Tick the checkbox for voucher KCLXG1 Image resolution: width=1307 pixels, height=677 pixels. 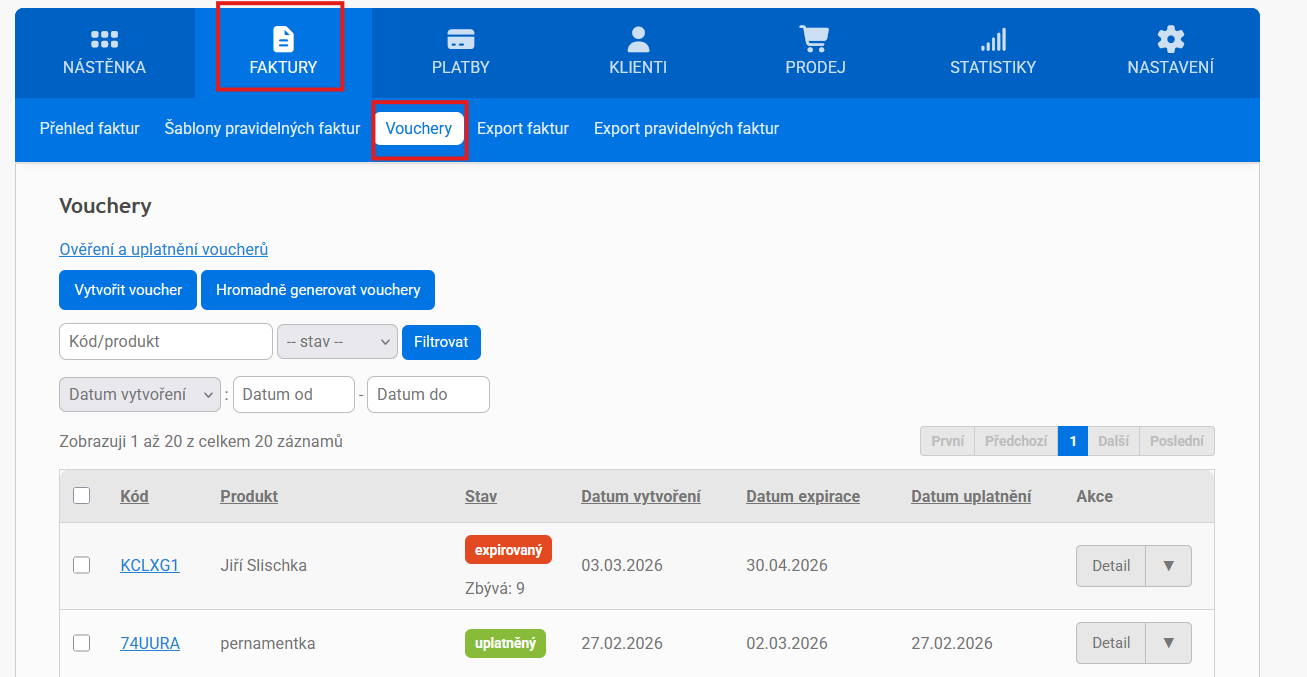point(82,565)
